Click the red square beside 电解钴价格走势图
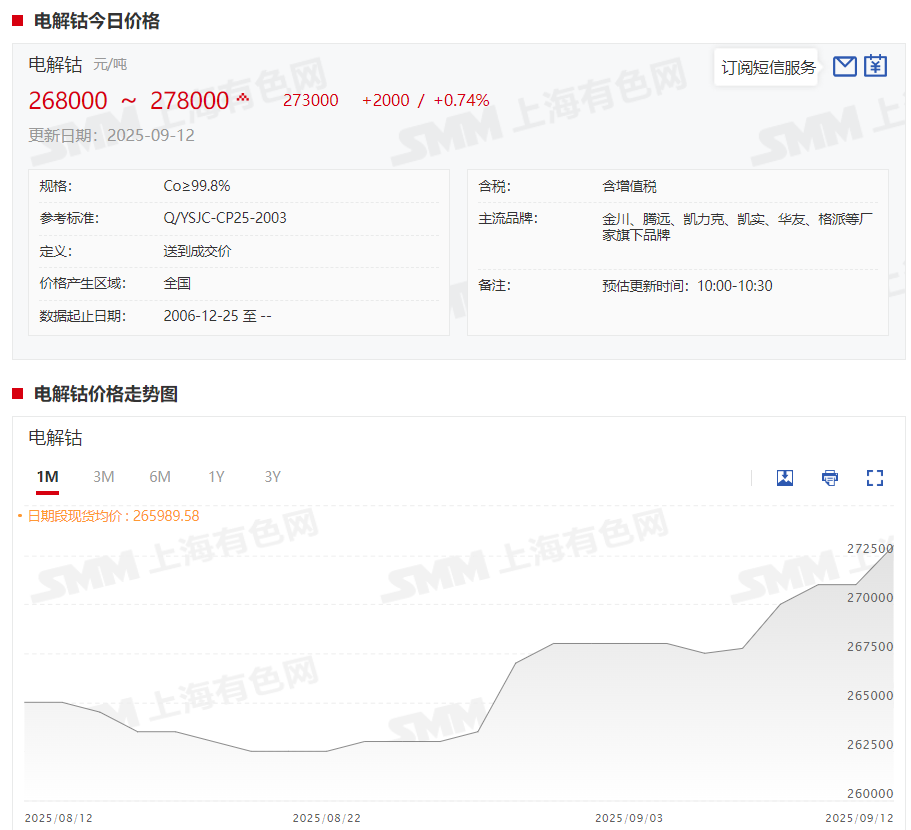 tap(17, 394)
